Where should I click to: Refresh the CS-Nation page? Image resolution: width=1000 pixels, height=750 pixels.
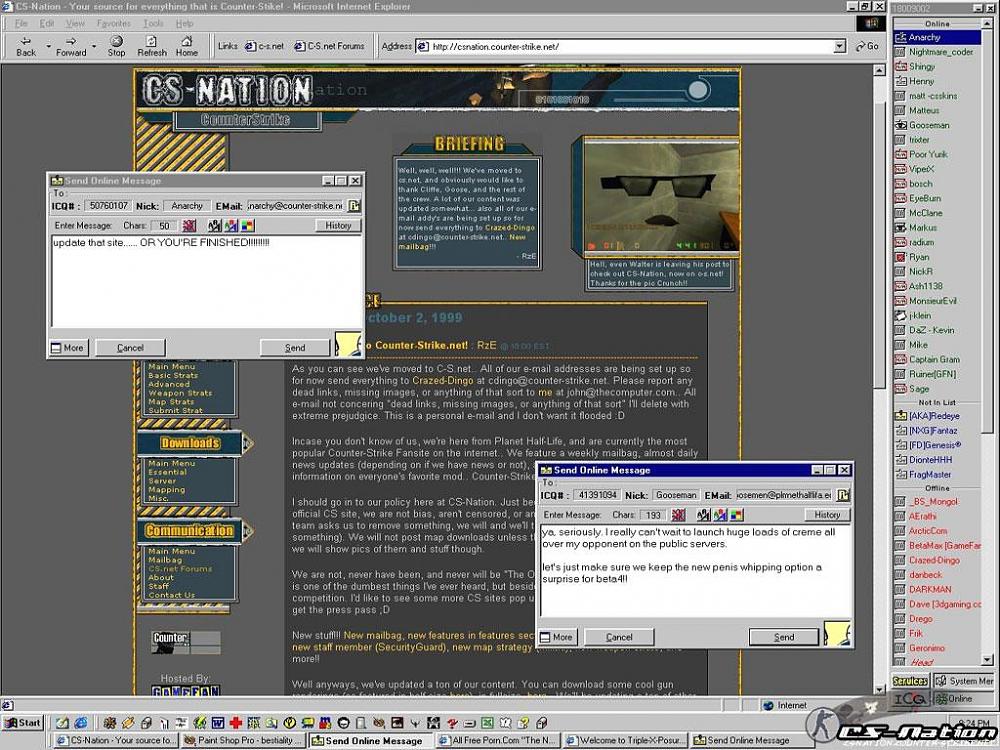tap(152, 47)
